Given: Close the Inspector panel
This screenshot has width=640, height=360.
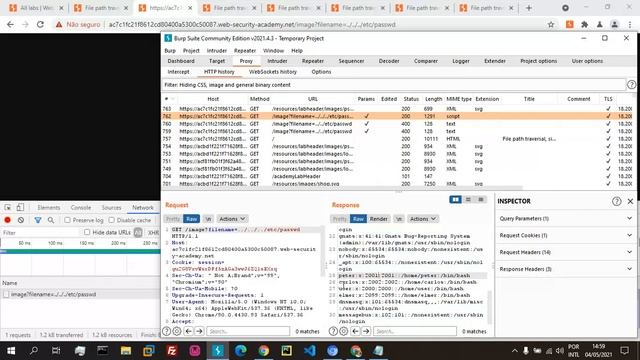Looking at the screenshot, I should 630,201.
